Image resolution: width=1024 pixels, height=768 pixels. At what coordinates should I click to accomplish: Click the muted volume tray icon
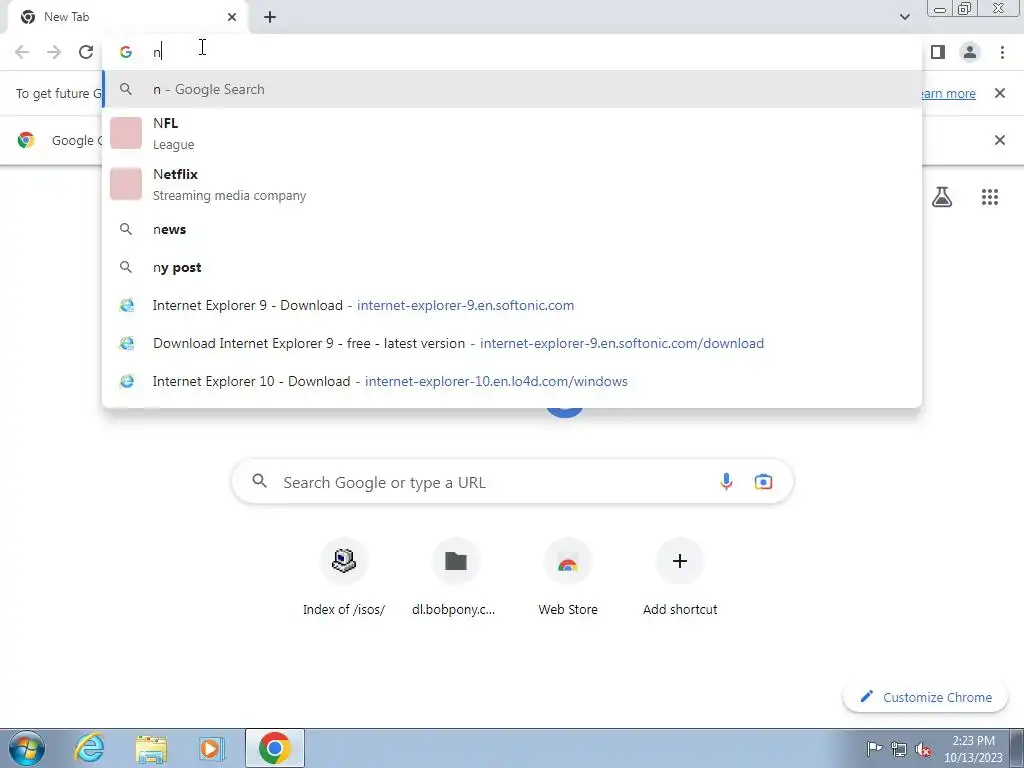923,748
